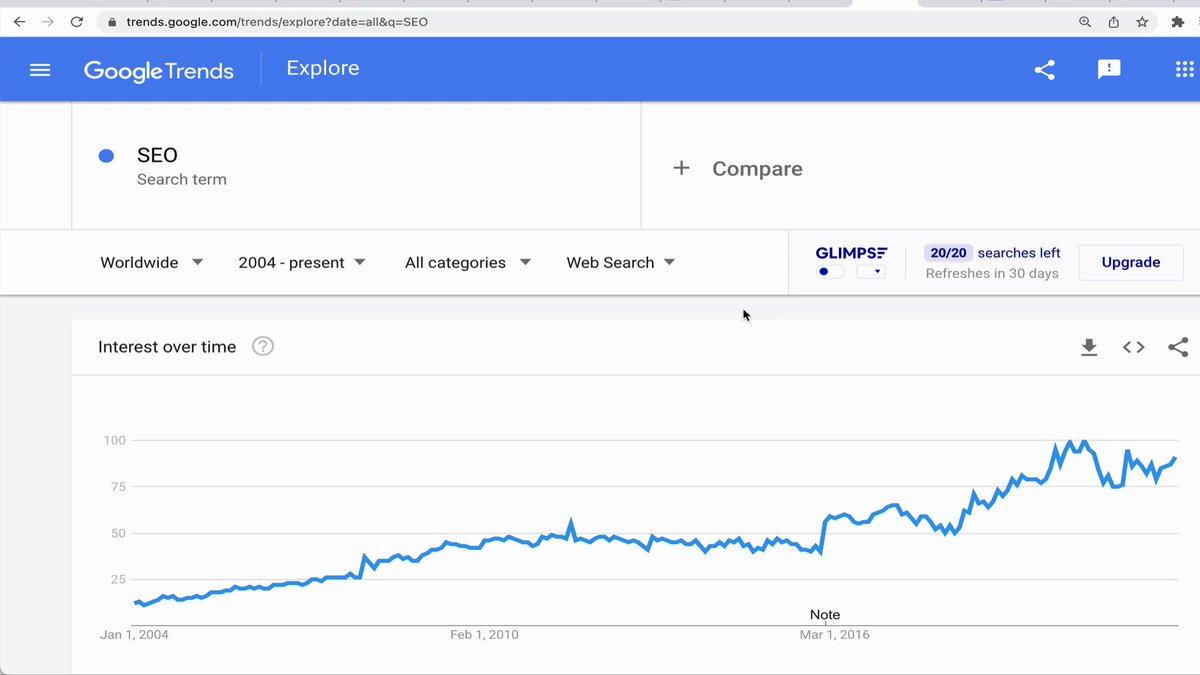
Task: Open the Web Search type dropdown
Action: pos(621,262)
